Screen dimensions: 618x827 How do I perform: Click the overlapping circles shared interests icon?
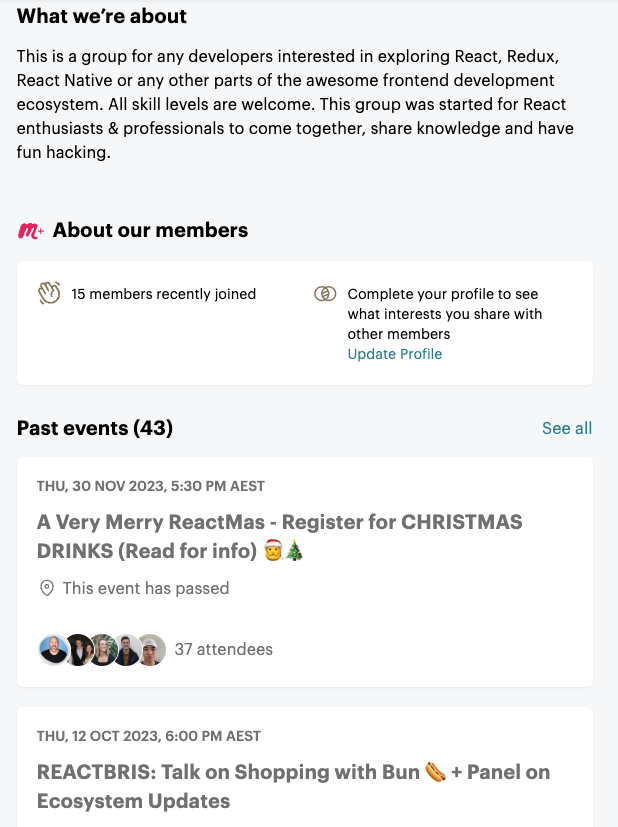click(324, 294)
